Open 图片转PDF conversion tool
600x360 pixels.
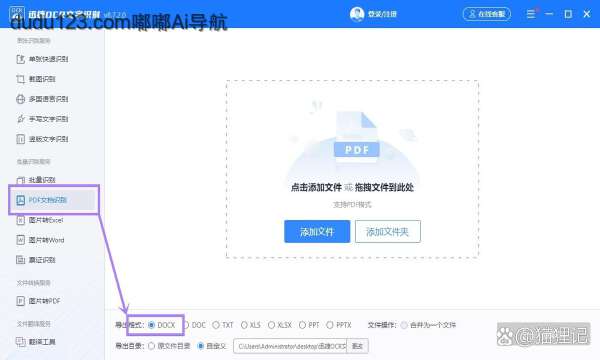point(38,301)
